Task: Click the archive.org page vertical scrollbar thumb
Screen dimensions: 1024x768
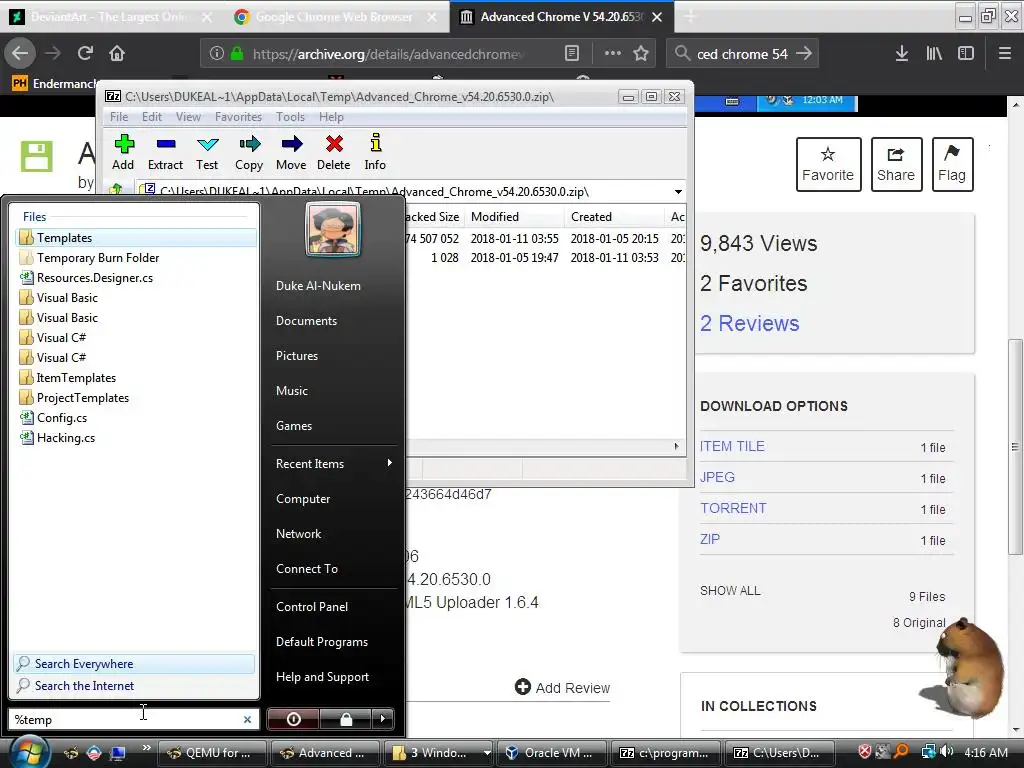Action: click(1014, 446)
